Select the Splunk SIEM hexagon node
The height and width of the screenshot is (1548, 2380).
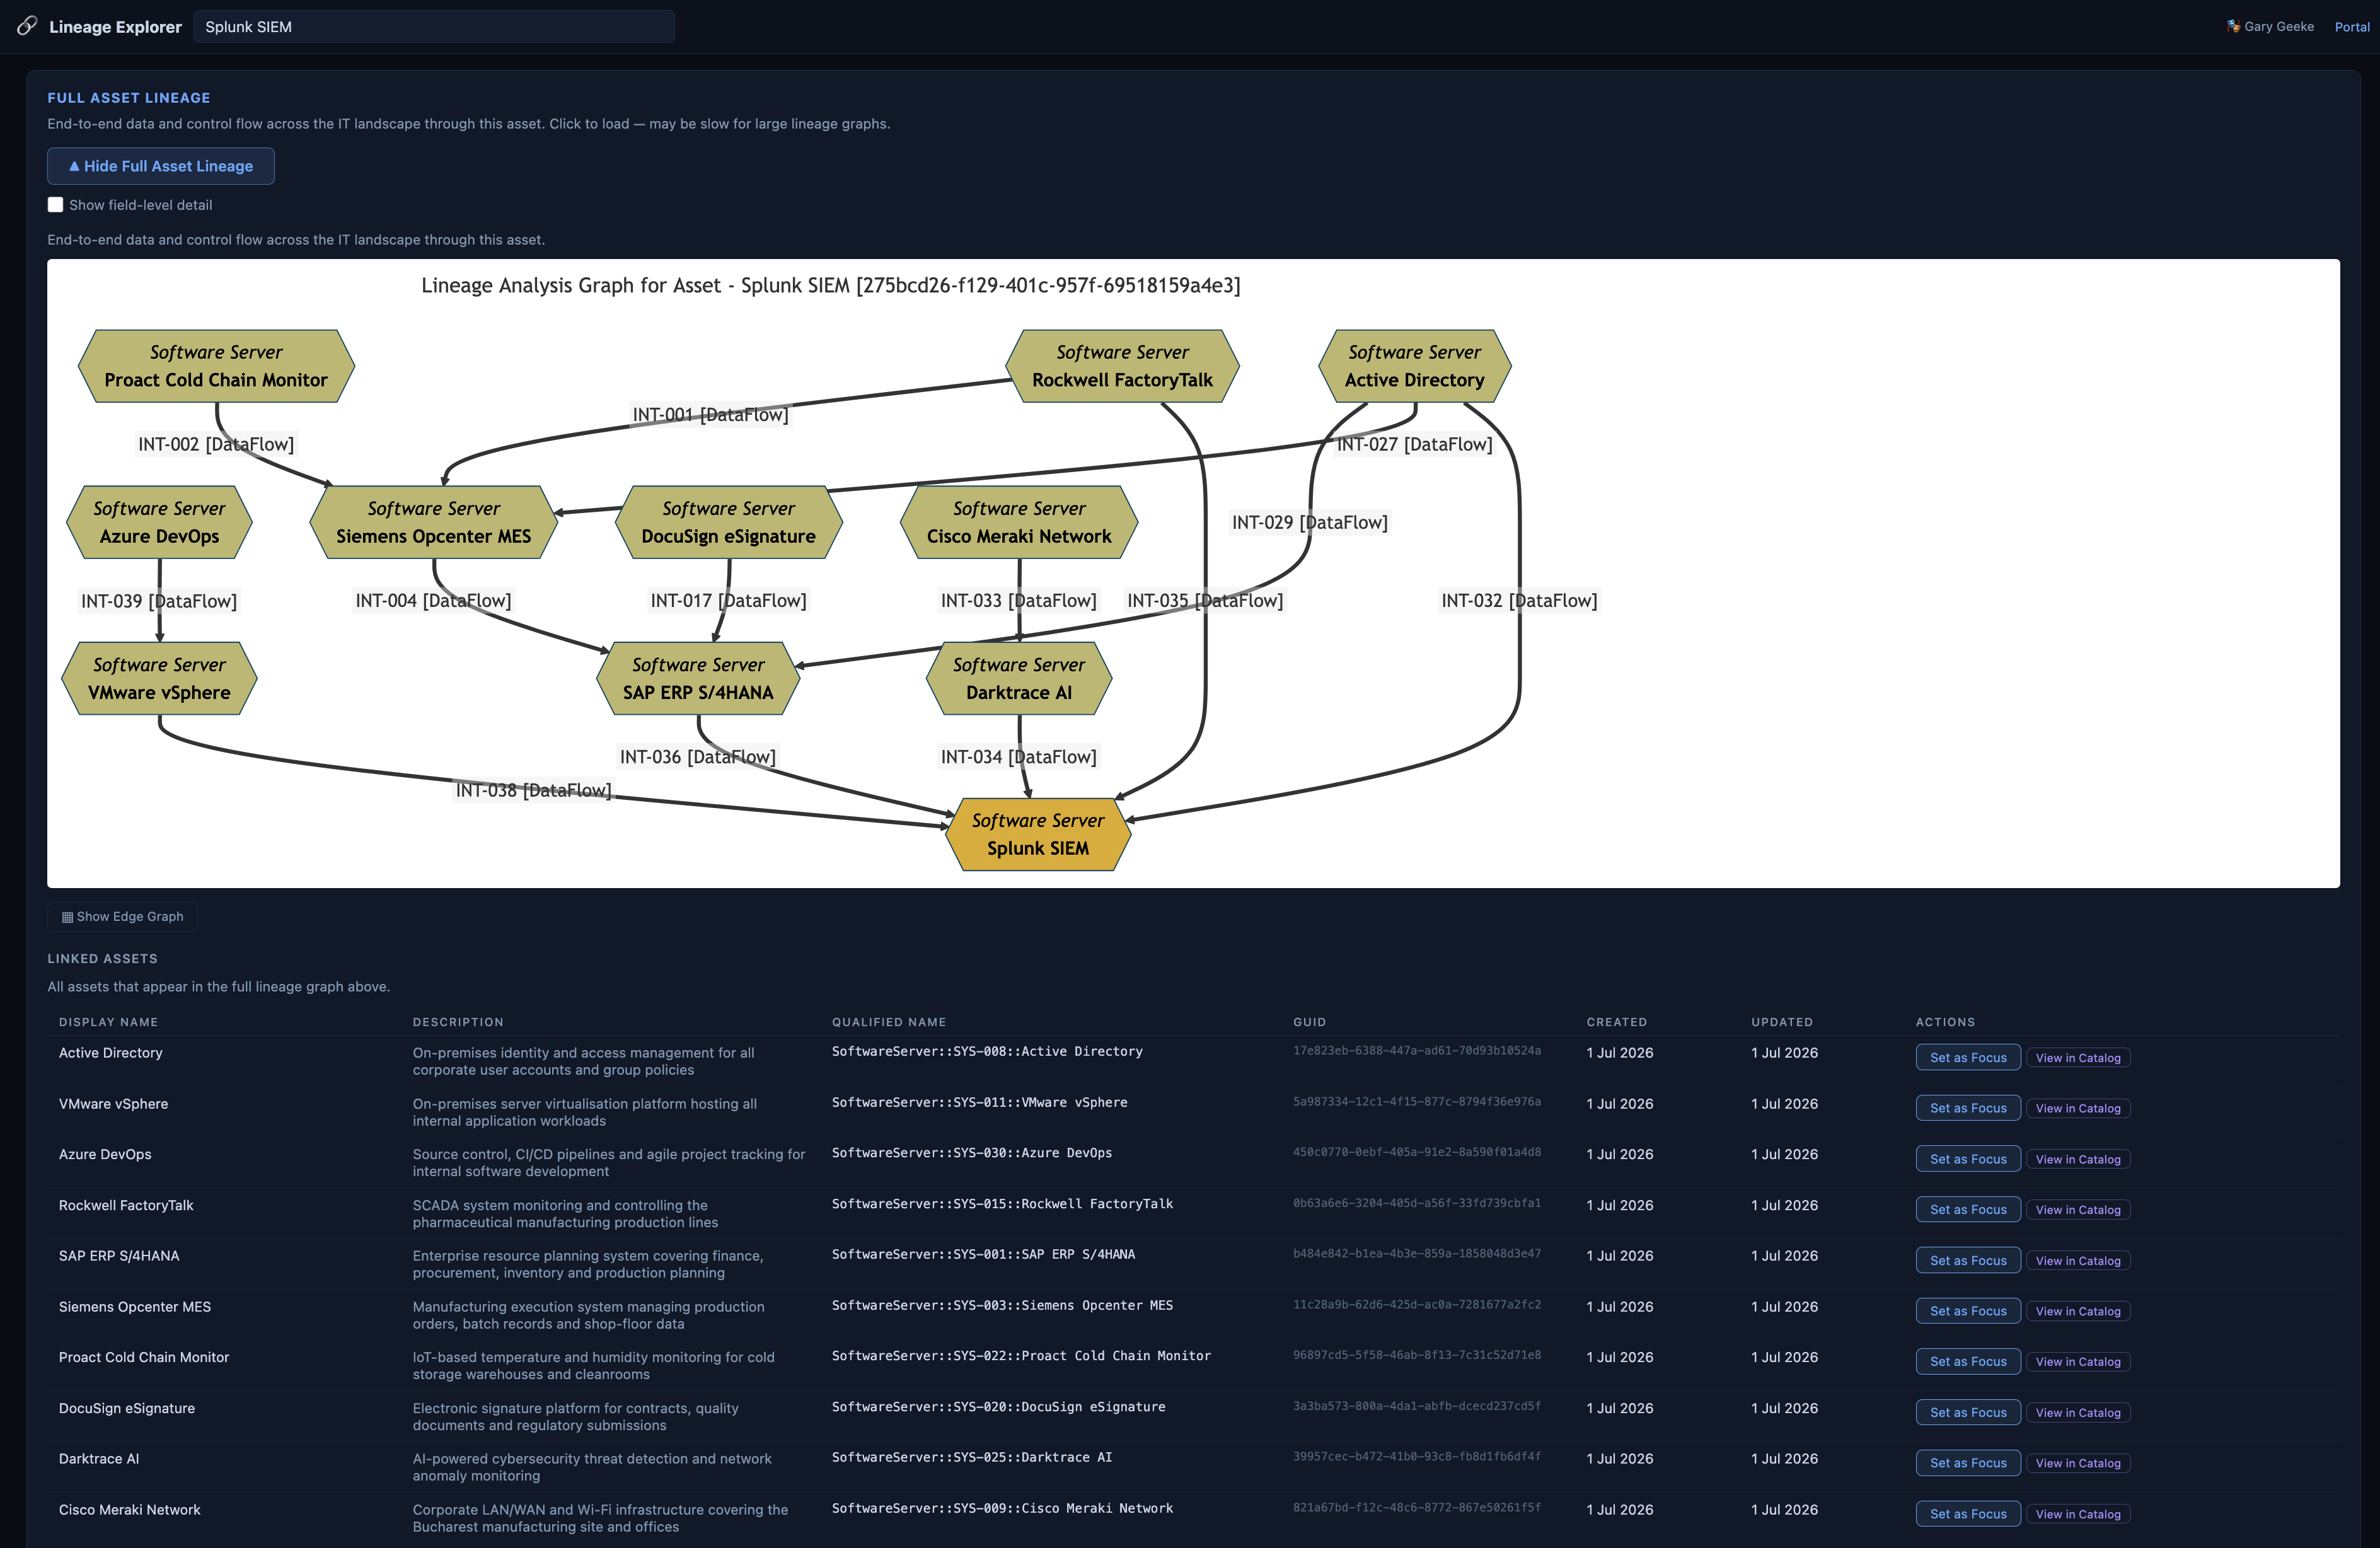tap(1038, 834)
